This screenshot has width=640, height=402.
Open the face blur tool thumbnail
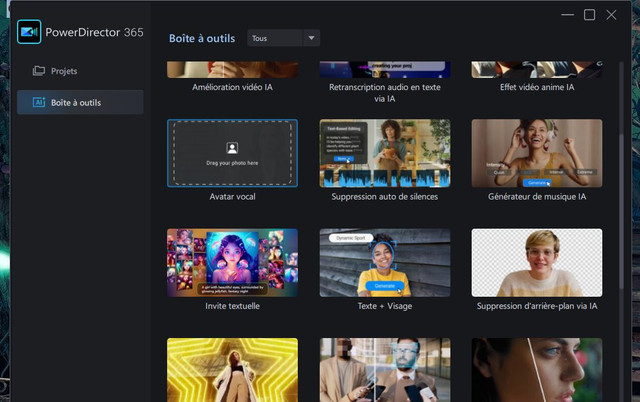384,370
